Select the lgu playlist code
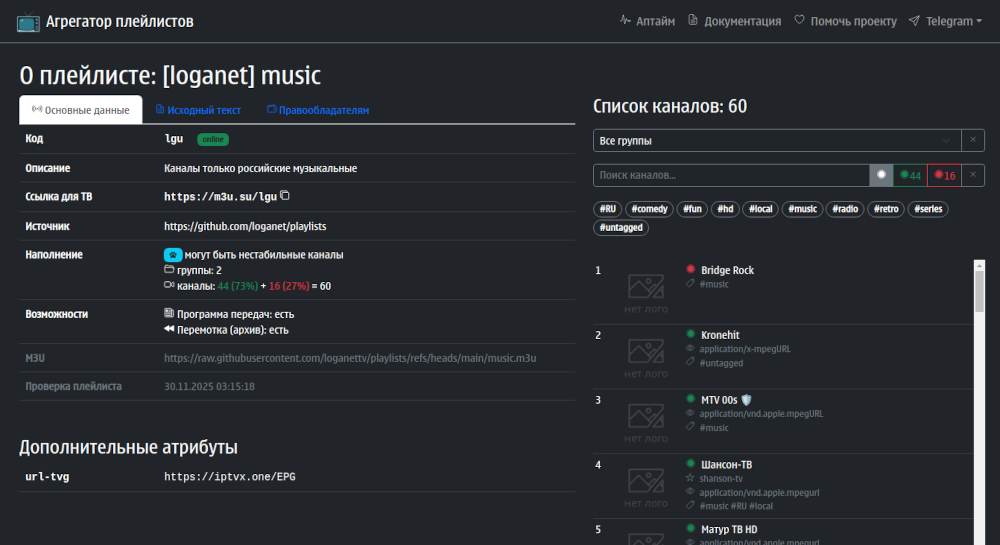 coord(173,138)
